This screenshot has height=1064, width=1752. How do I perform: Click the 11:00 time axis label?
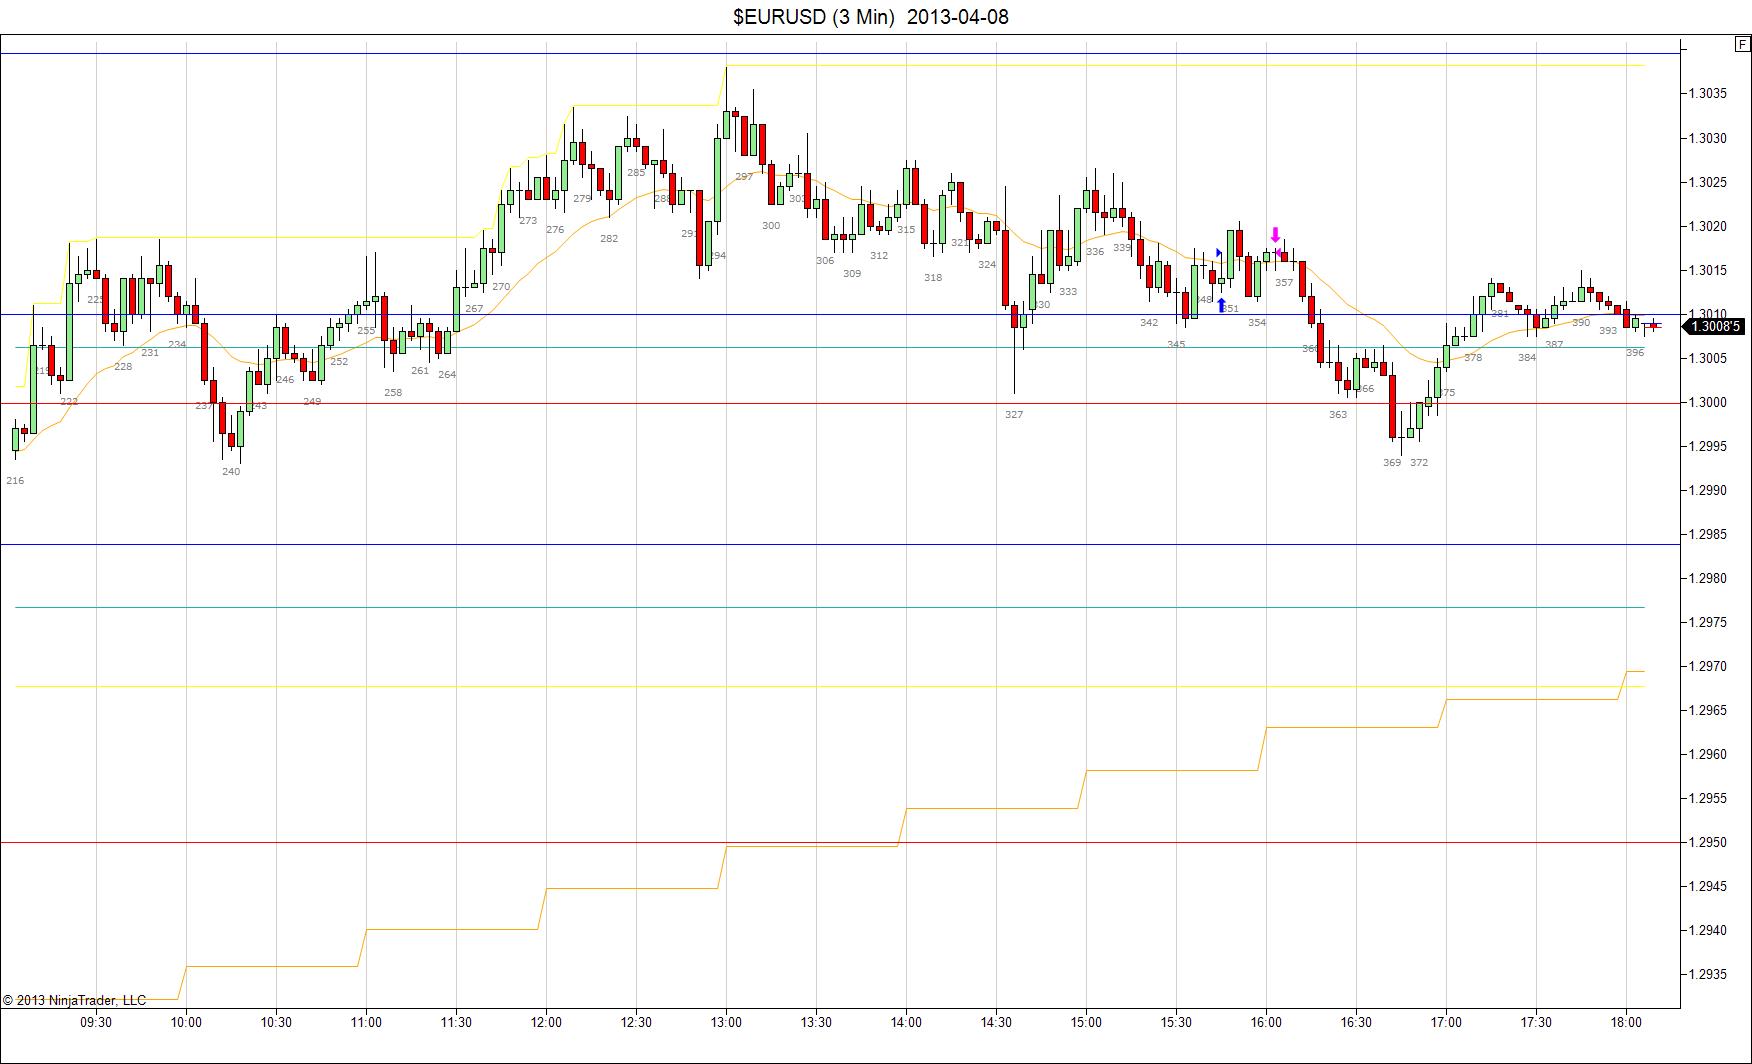pos(366,1022)
